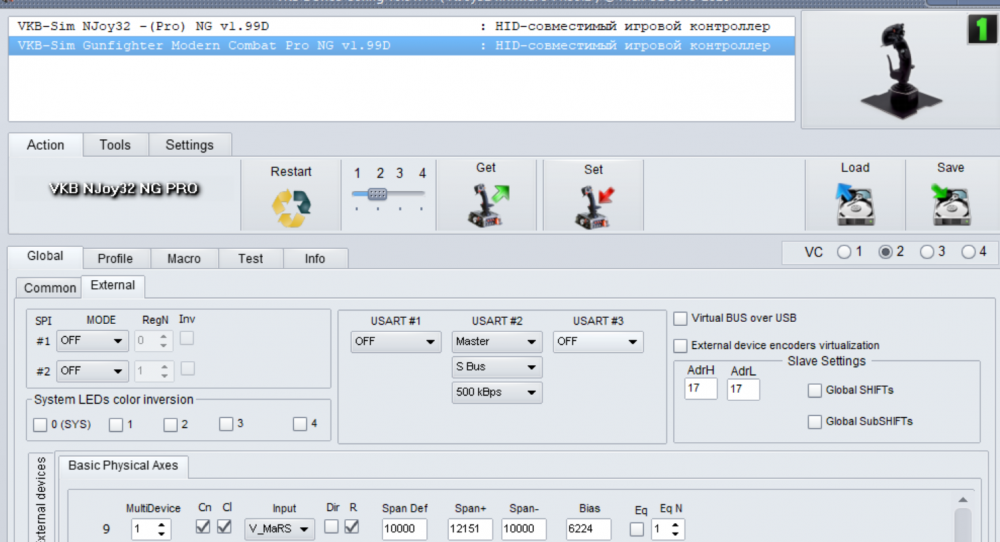Click the Eq N stepper field
This screenshot has height=542, width=1000.
668,529
